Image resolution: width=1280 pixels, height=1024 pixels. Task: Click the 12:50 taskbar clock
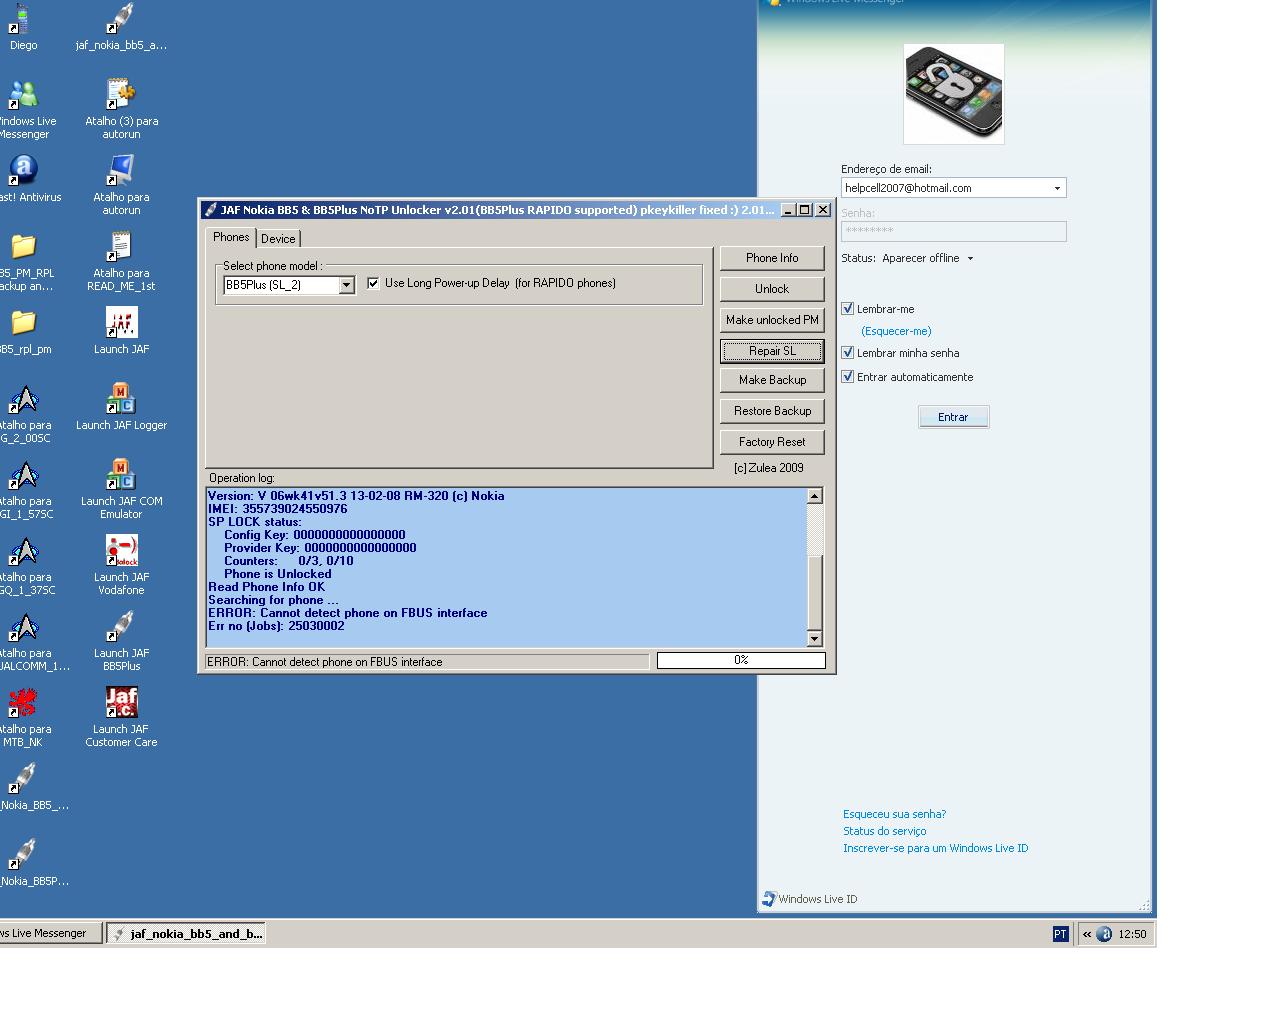(1132, 934)
